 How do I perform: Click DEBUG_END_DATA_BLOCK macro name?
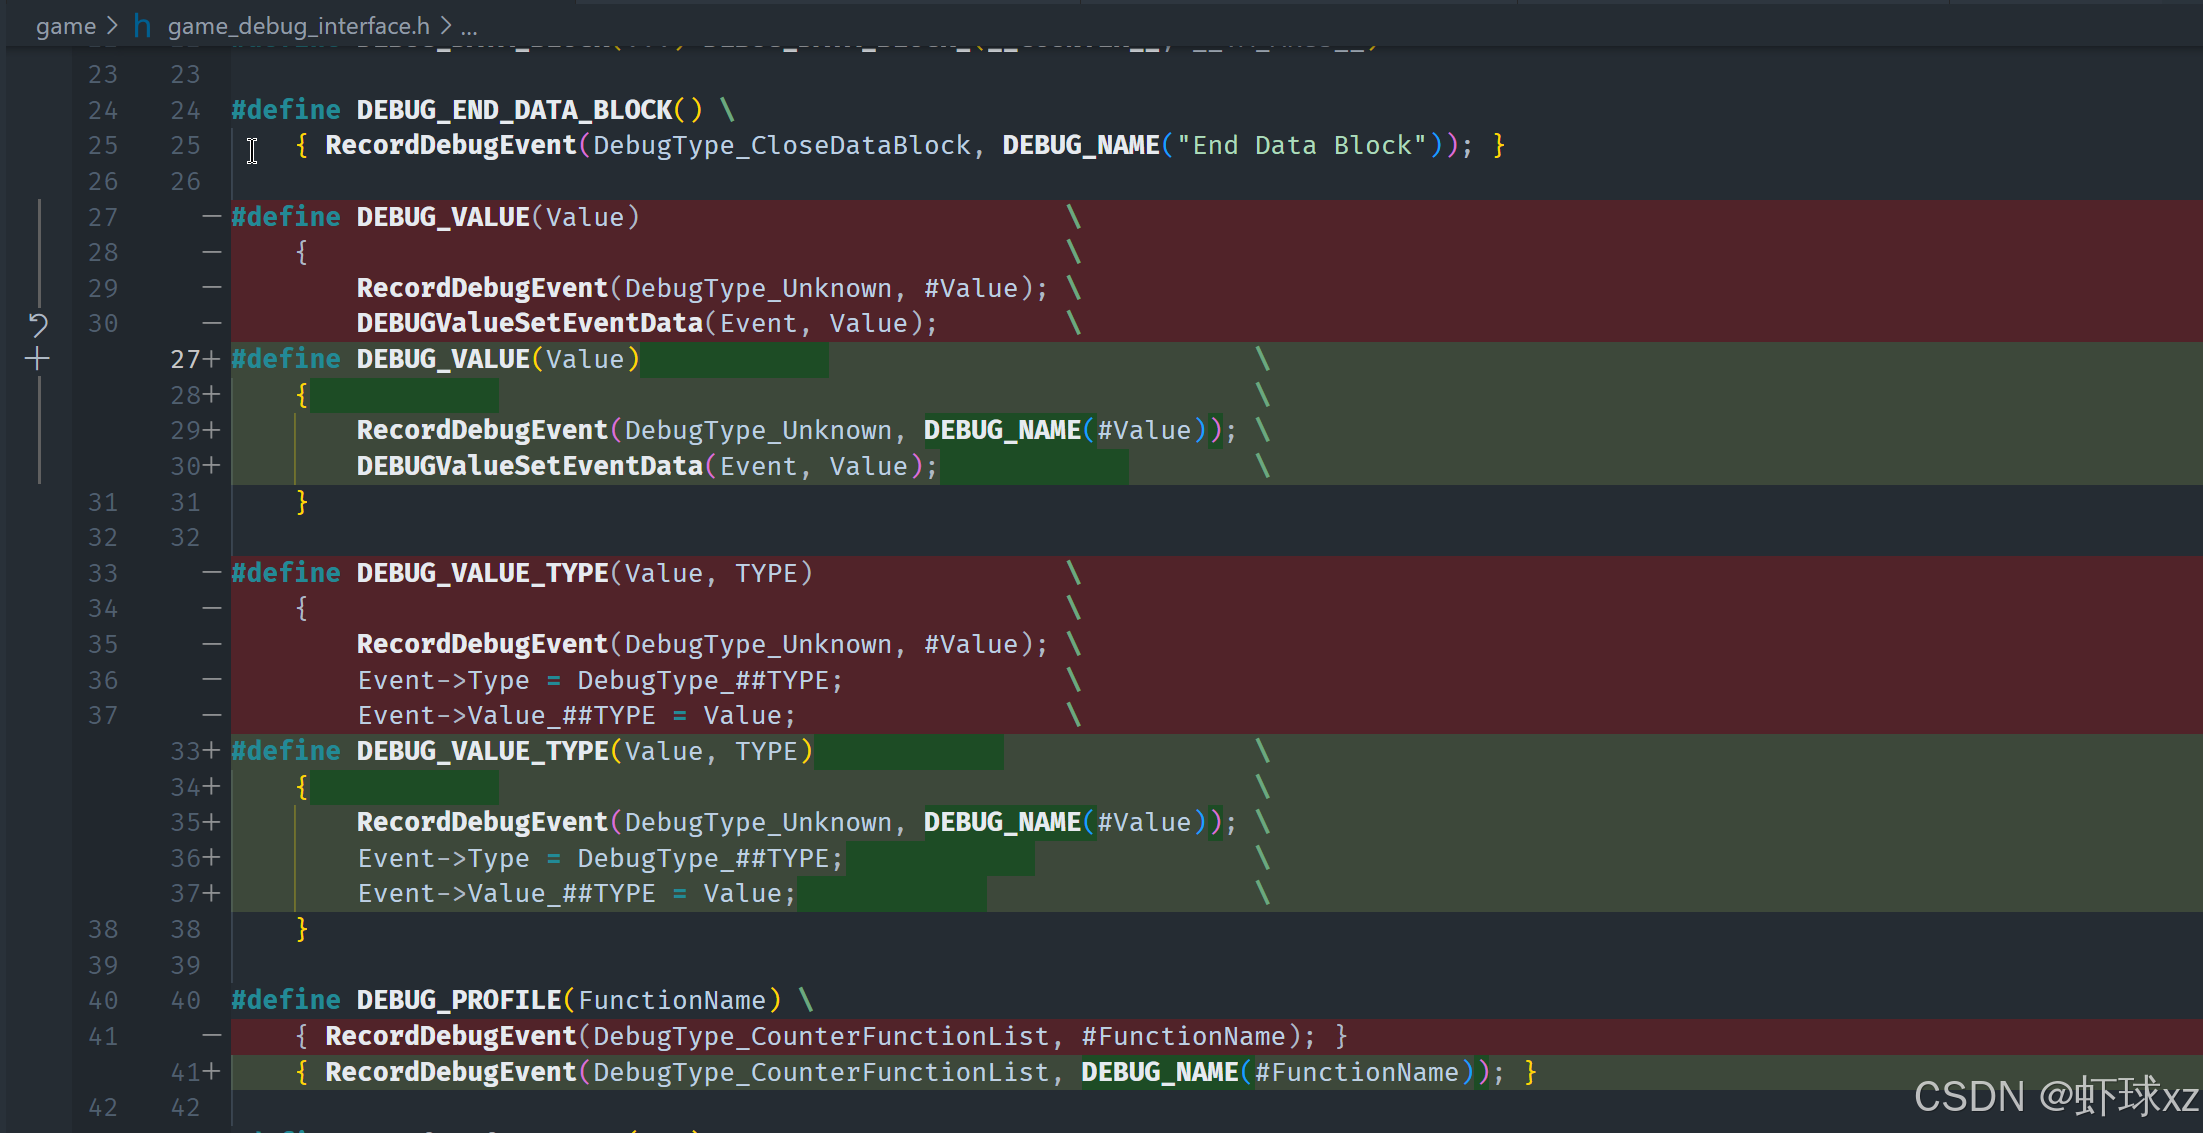click(514, 110)
